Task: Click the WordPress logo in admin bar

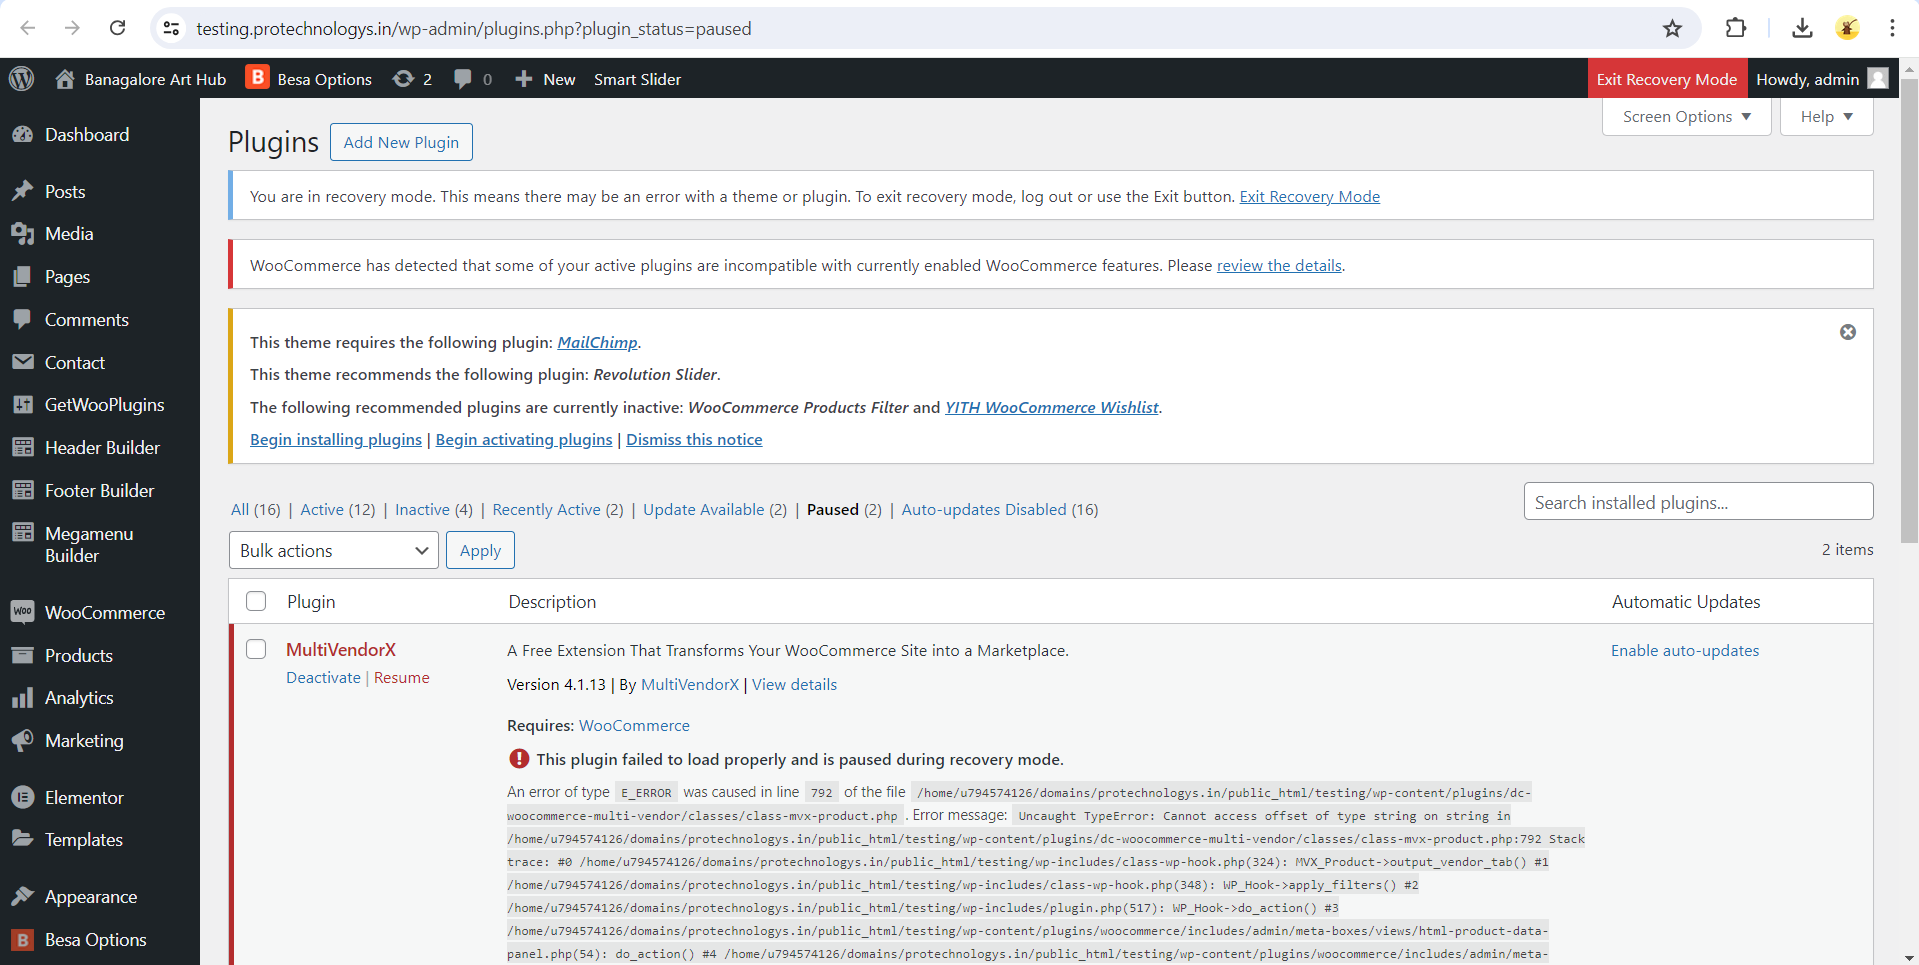Action: click(x=22, y=79)
